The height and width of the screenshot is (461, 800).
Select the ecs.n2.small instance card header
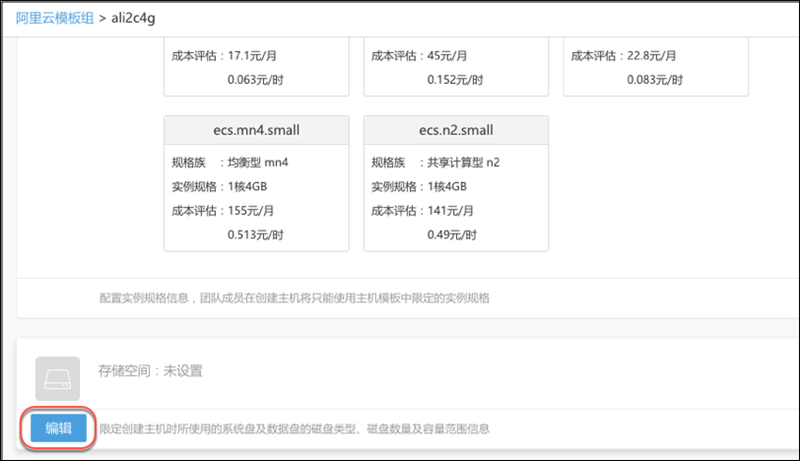[456, 130]
